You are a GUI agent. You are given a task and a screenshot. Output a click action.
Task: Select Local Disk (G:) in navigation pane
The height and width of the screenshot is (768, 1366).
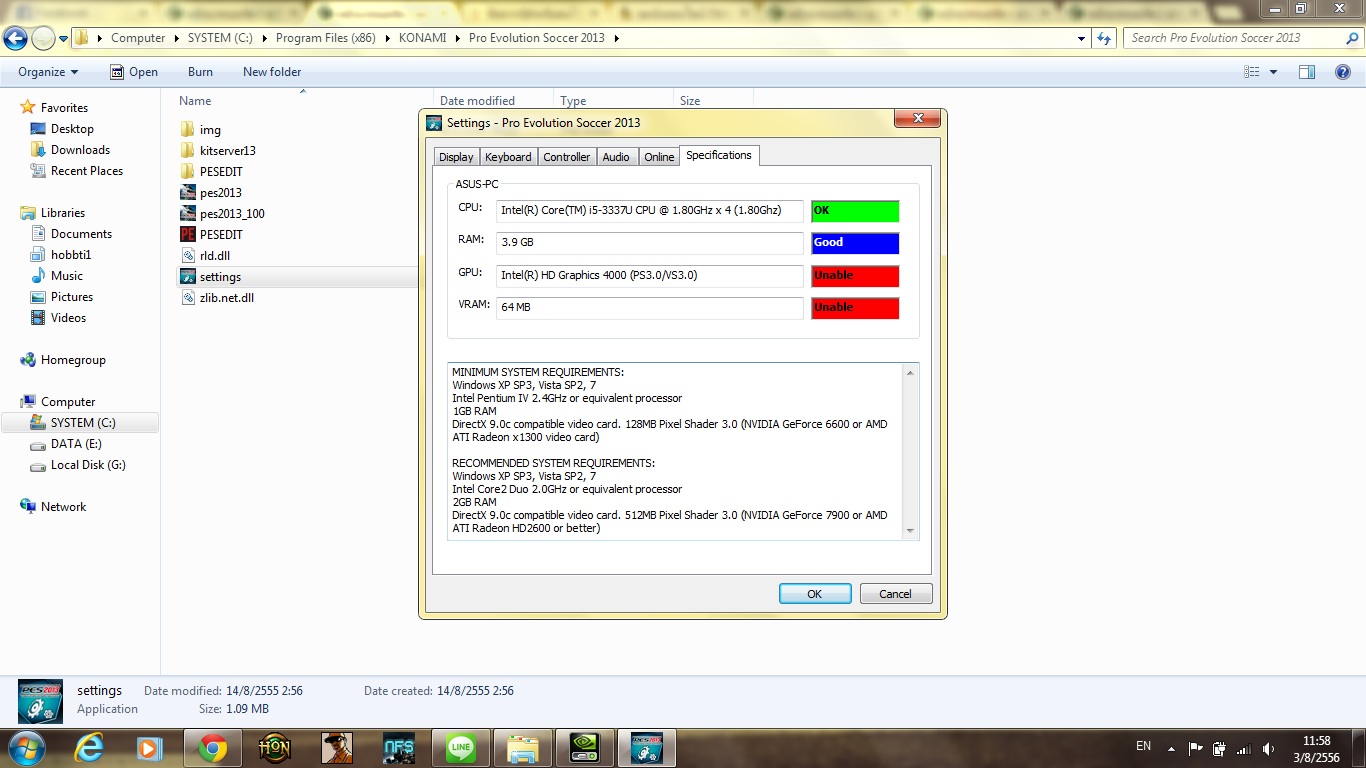pos(88,465)
